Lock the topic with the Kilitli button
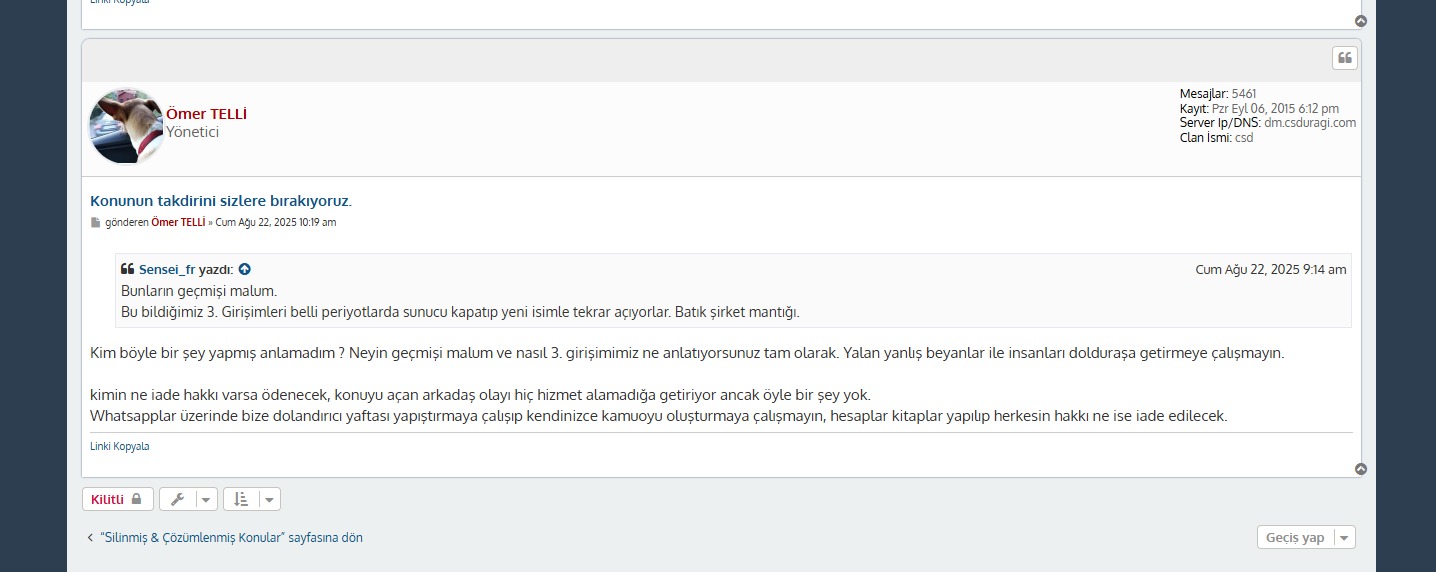The height and width of the screenshot is (572, 1436). pos(118,499)
